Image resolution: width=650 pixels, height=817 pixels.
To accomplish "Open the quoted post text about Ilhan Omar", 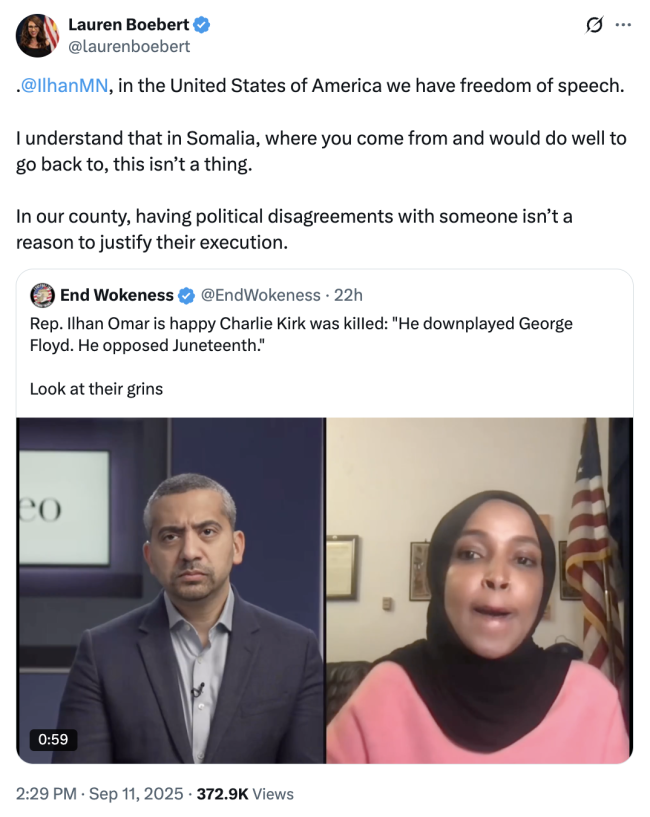I will click(301, 335).
